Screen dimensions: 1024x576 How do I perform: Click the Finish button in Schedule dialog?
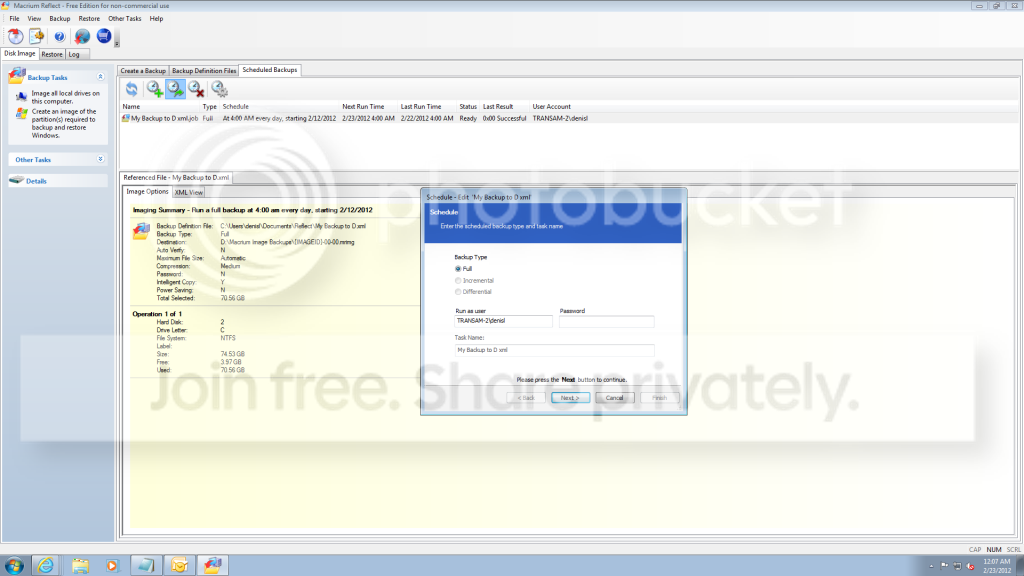click(660, 397)
